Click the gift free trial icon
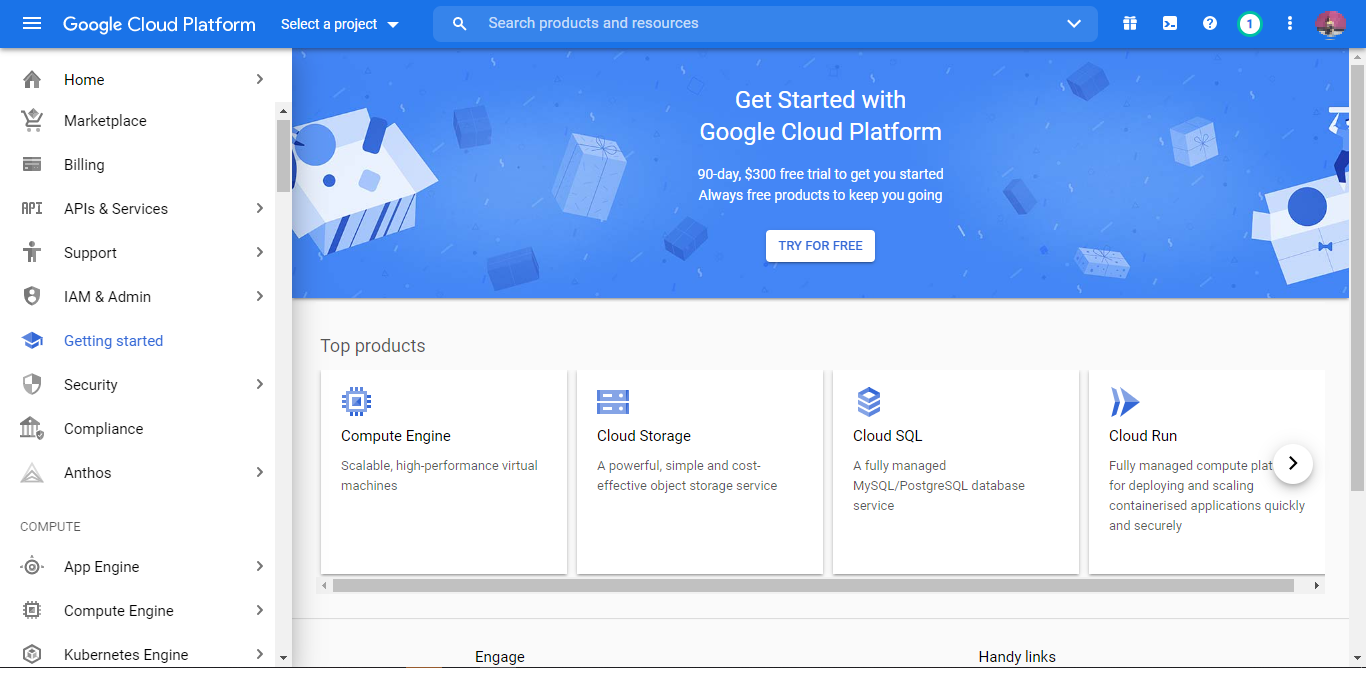This screenshot has width=1366, height=698. pos(1130,23)
